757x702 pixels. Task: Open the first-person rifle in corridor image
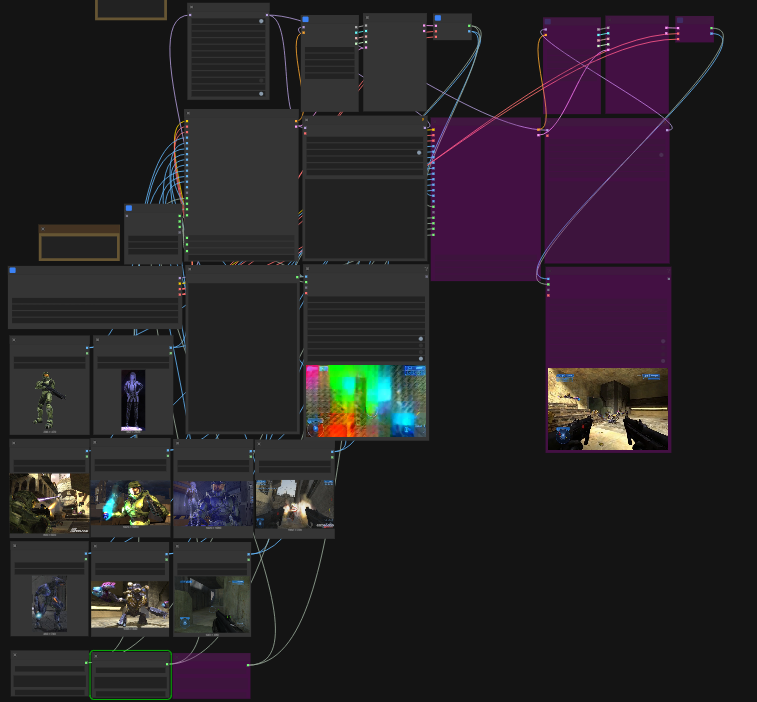tap(212, 604)
